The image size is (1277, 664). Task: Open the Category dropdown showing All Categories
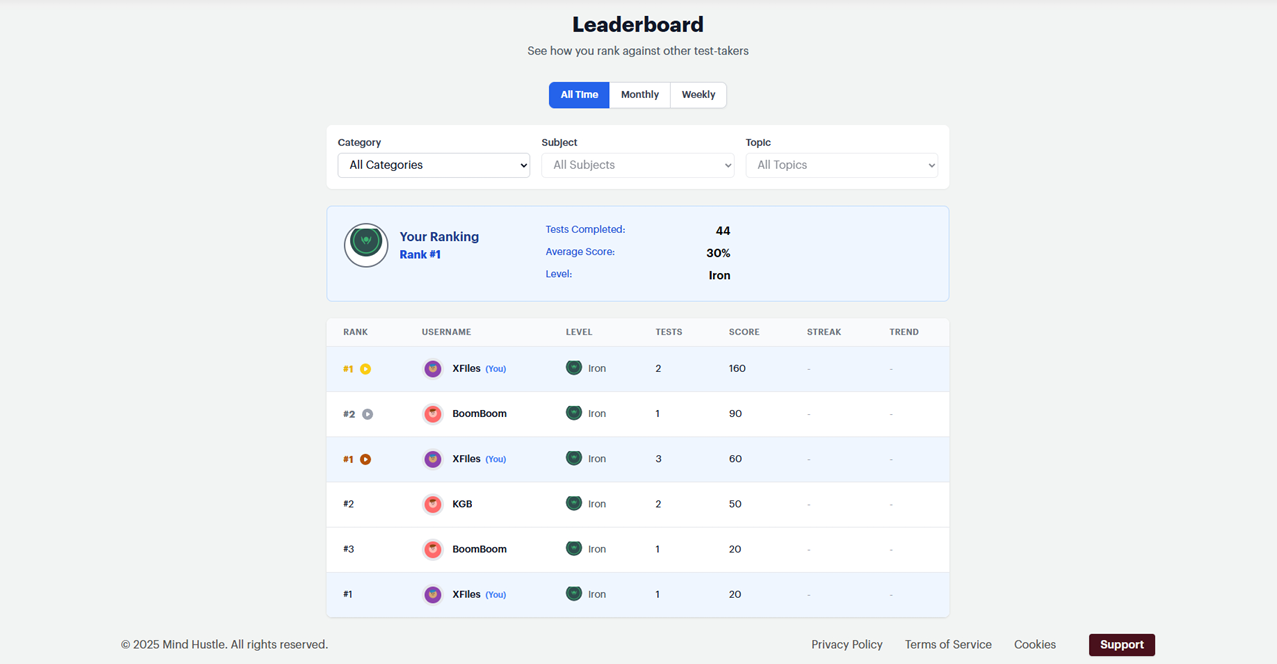coord(434,165)
